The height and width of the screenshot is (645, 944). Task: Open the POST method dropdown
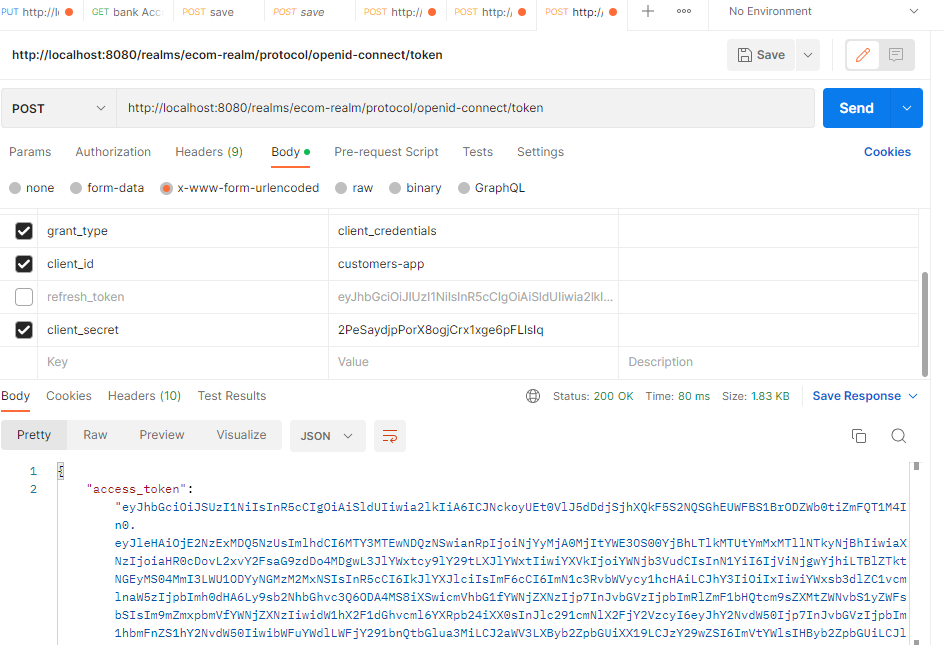pos(57,107)
